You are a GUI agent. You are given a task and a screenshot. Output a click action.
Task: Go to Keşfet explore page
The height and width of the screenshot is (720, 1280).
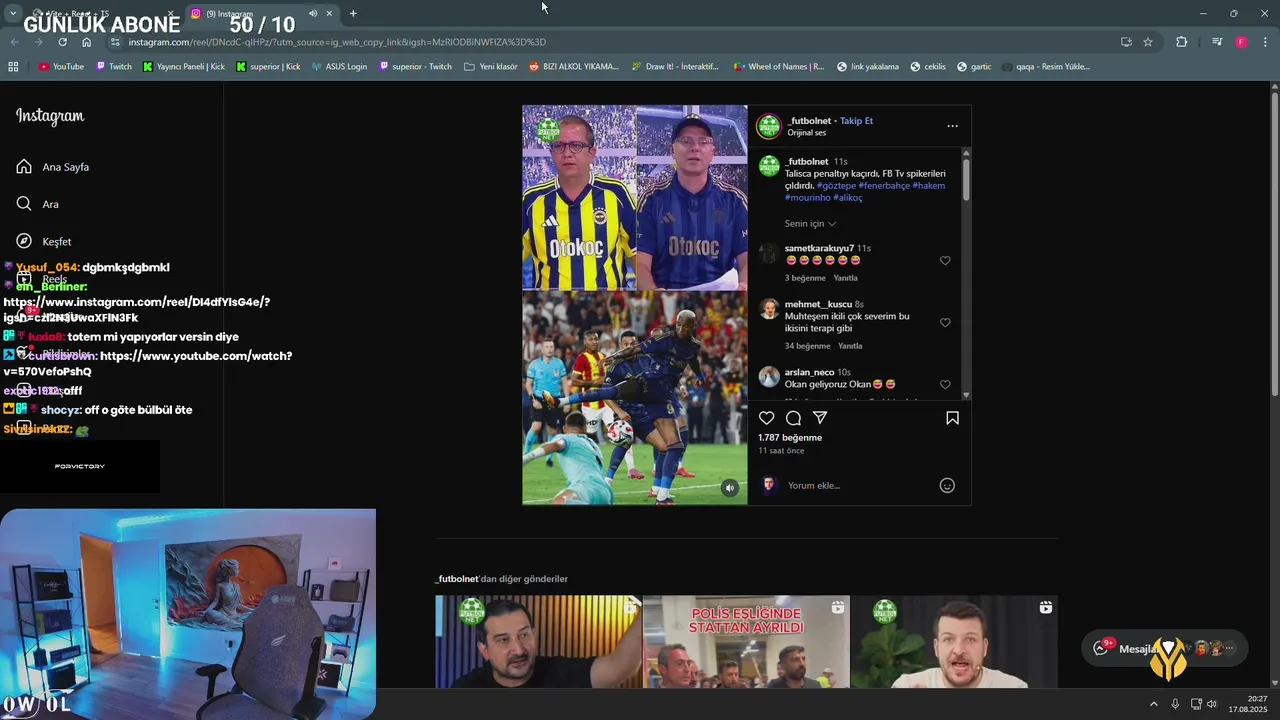[x=44, y=241]
